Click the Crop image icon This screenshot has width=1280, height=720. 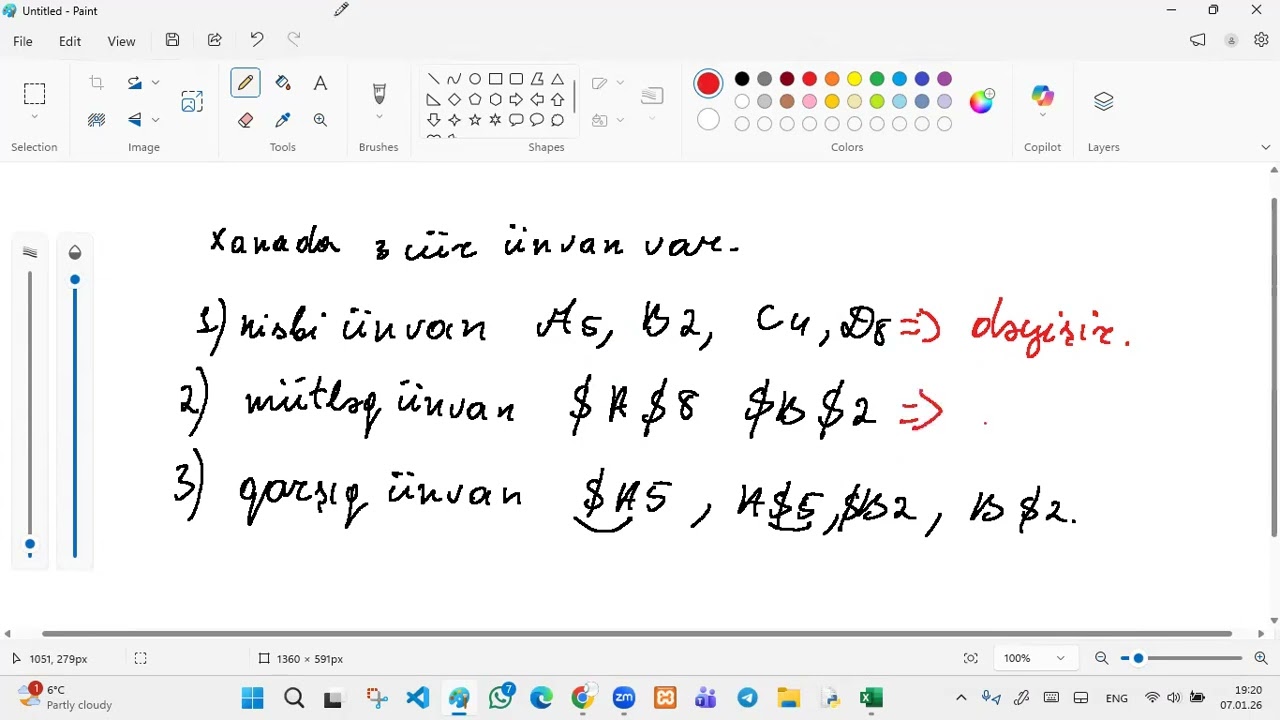tap(96, 83)
